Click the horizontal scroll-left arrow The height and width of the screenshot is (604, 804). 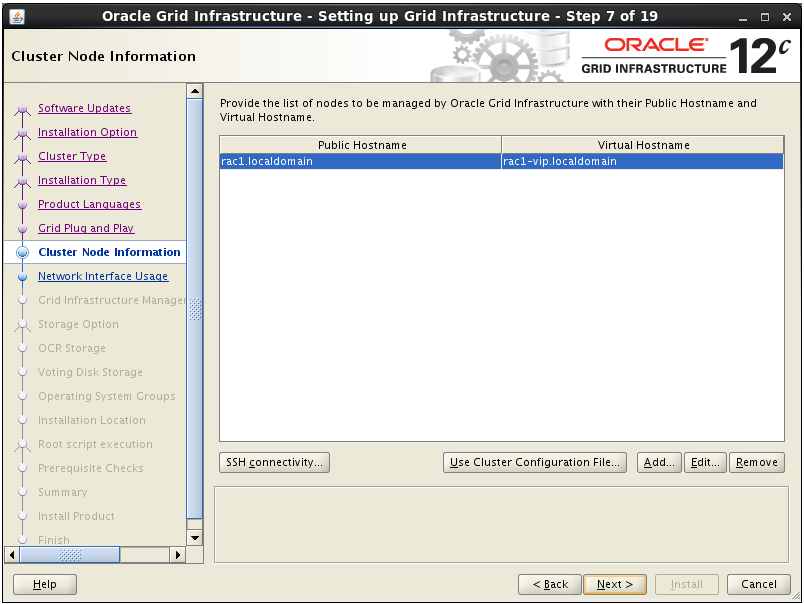pyautogui.click(x=12, y=555)
